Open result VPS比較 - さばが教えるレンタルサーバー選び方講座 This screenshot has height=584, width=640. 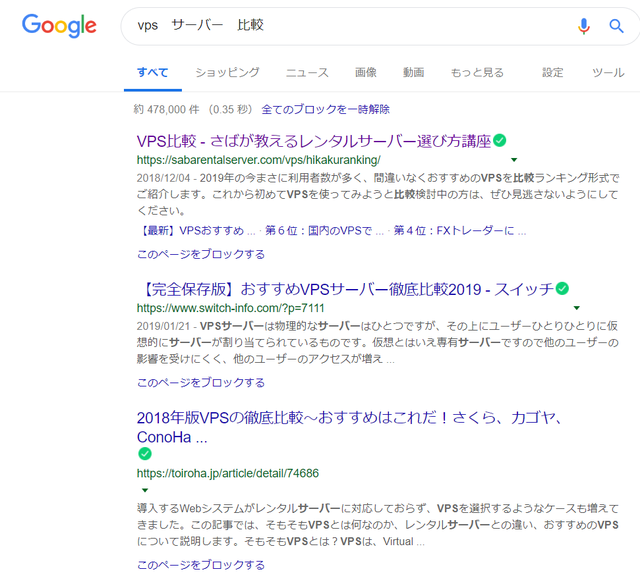[313, 141]
